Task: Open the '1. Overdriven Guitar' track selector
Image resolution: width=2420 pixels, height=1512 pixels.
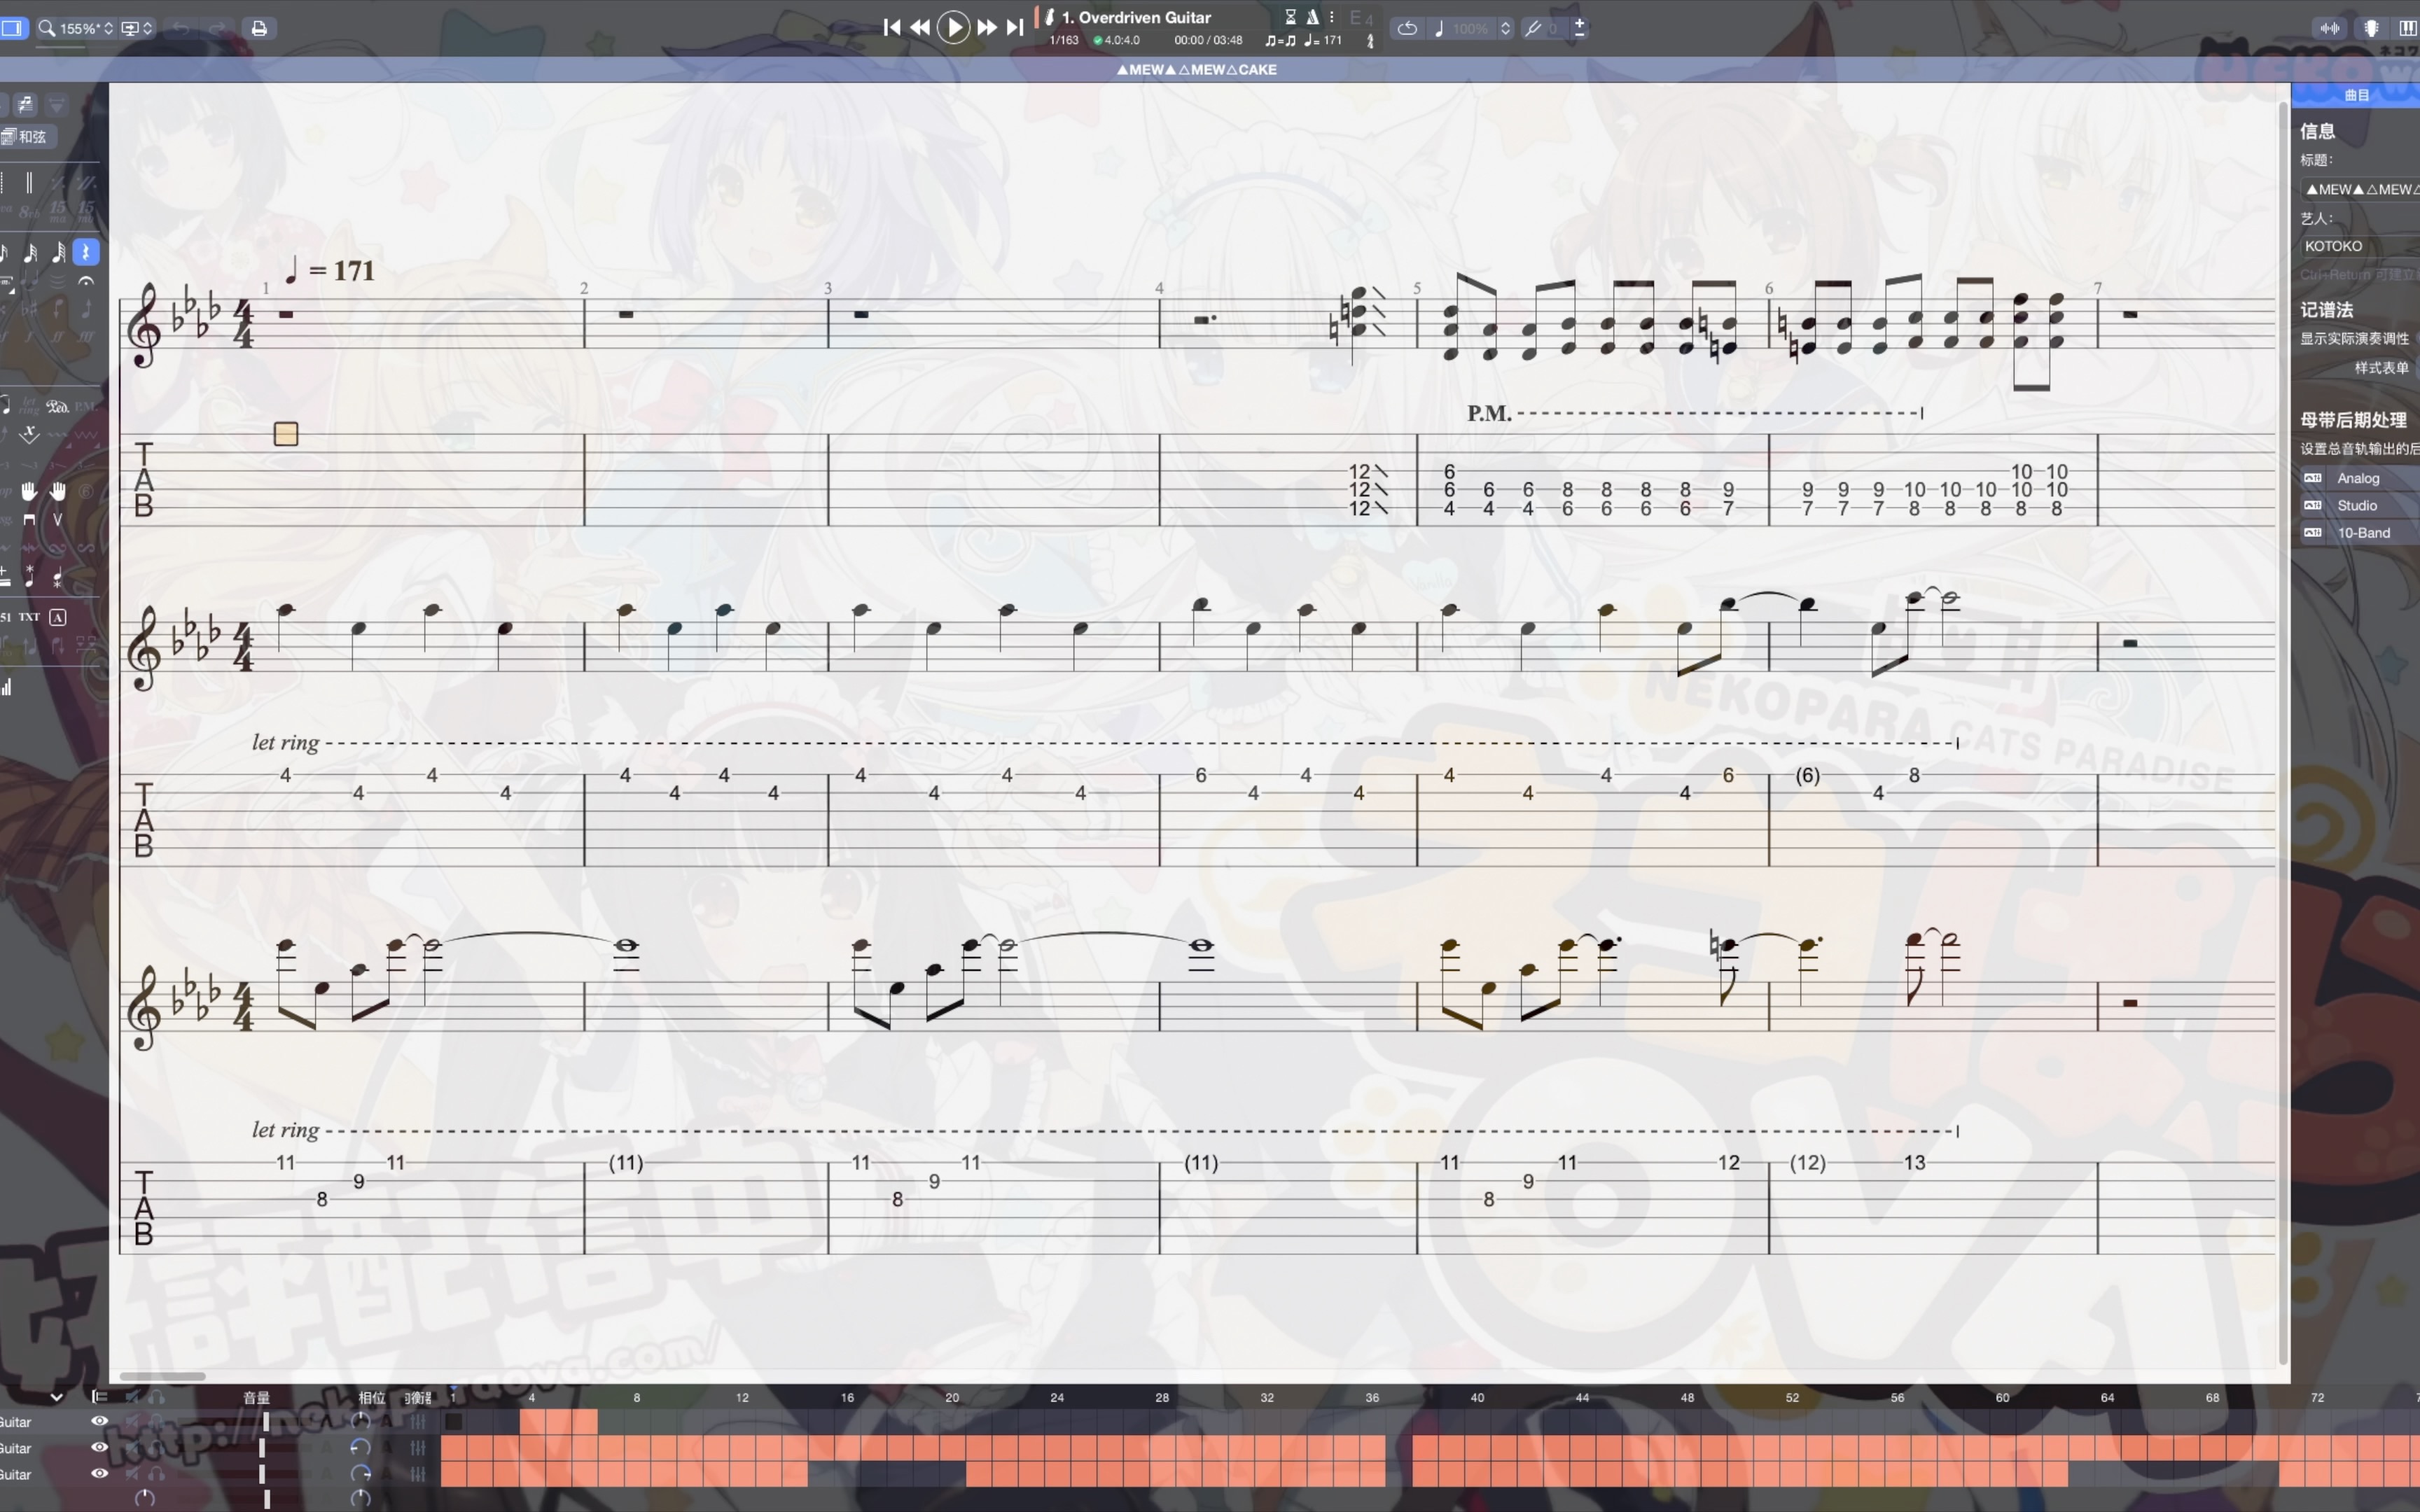Action: pyautogui.click(x=1136, y=17)
